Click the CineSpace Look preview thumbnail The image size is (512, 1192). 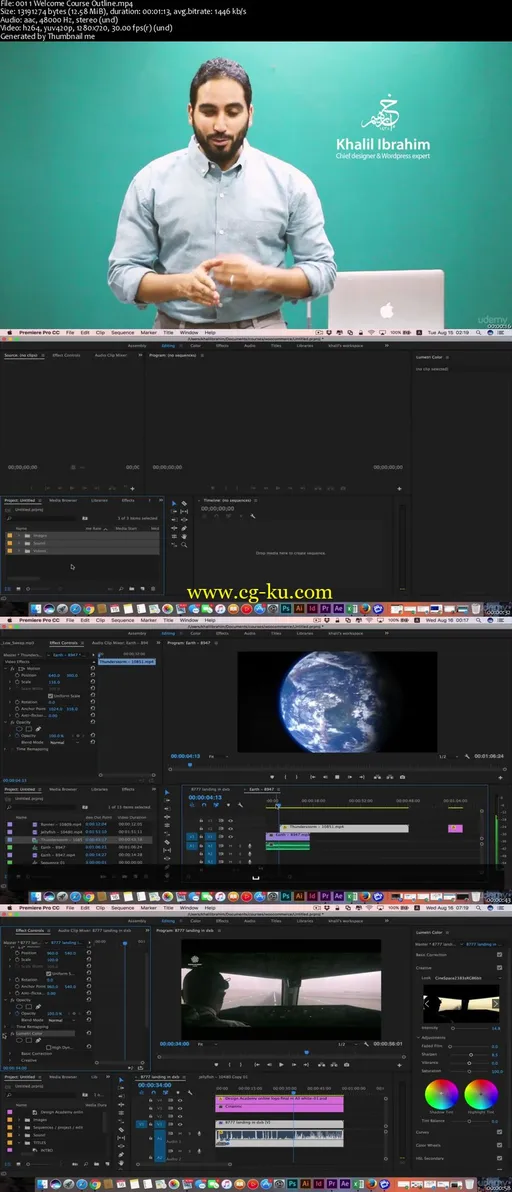[461, 1003]
